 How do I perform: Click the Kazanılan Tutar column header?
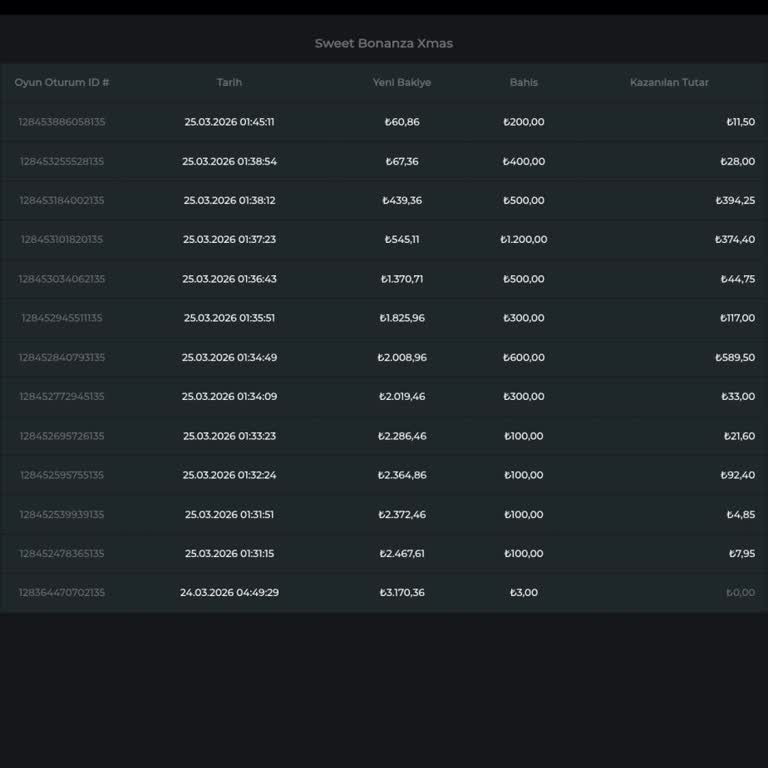click(669, 82)
